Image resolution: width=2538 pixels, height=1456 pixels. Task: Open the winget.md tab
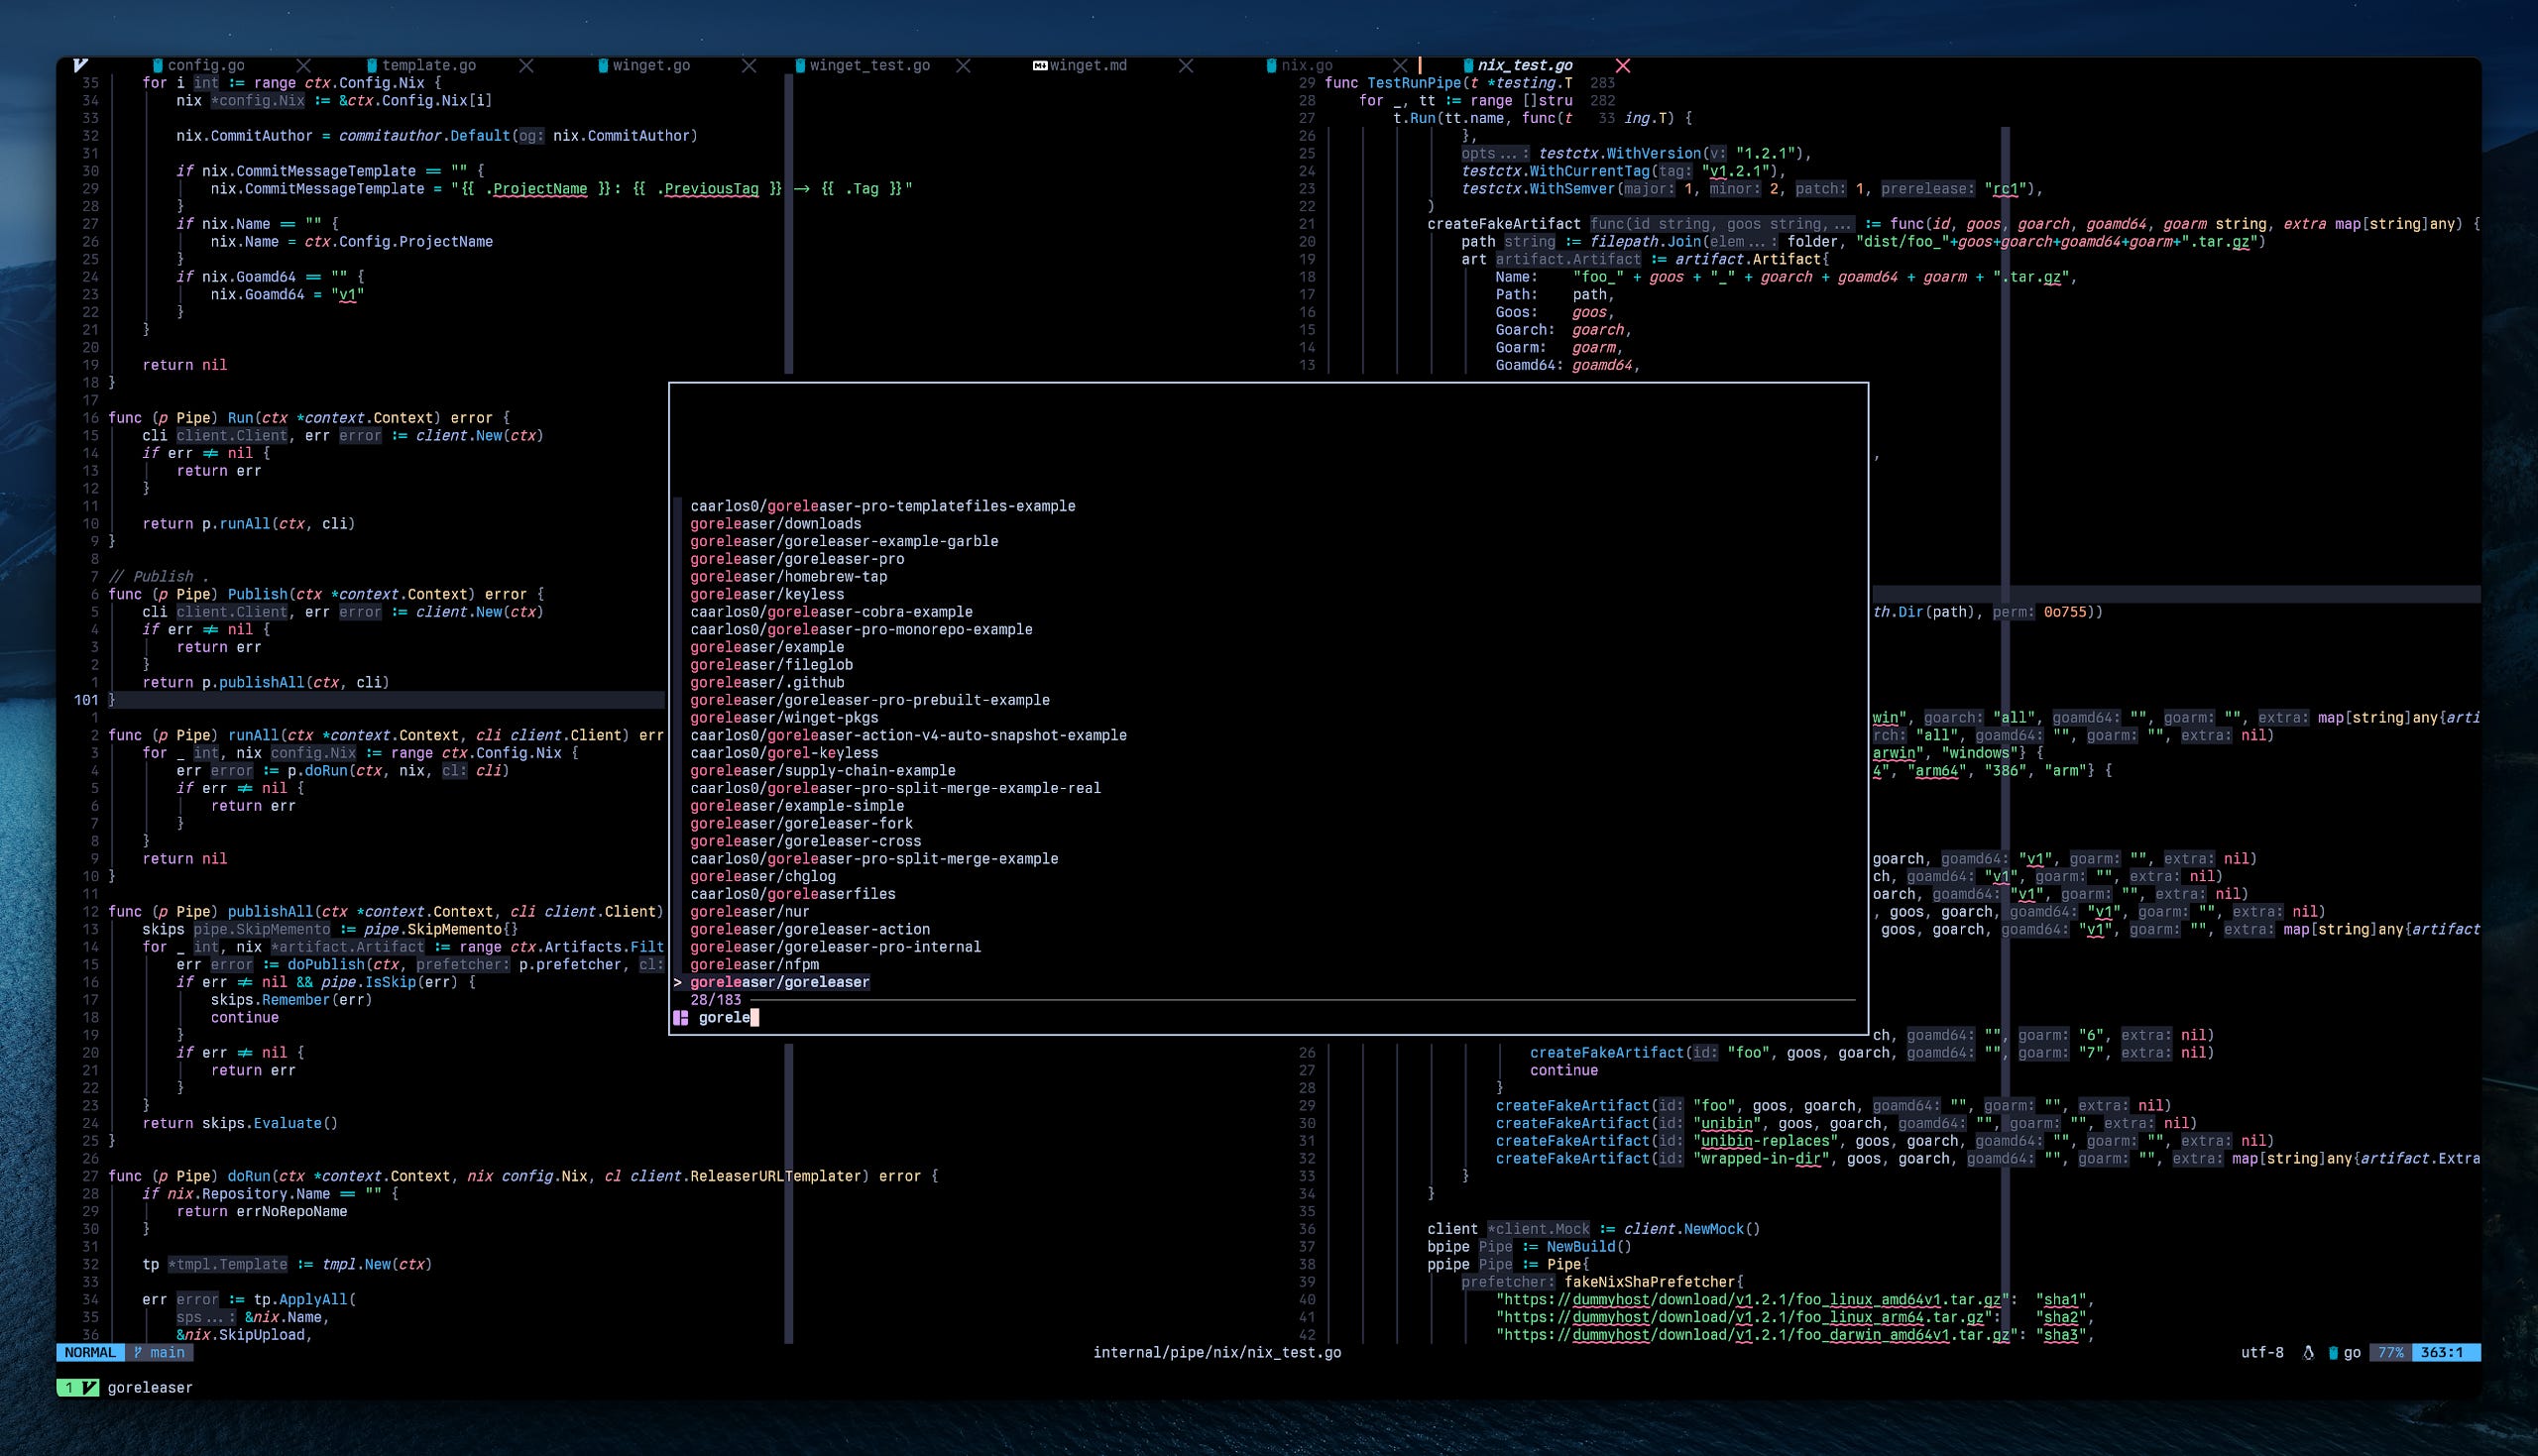(1089, 65)
